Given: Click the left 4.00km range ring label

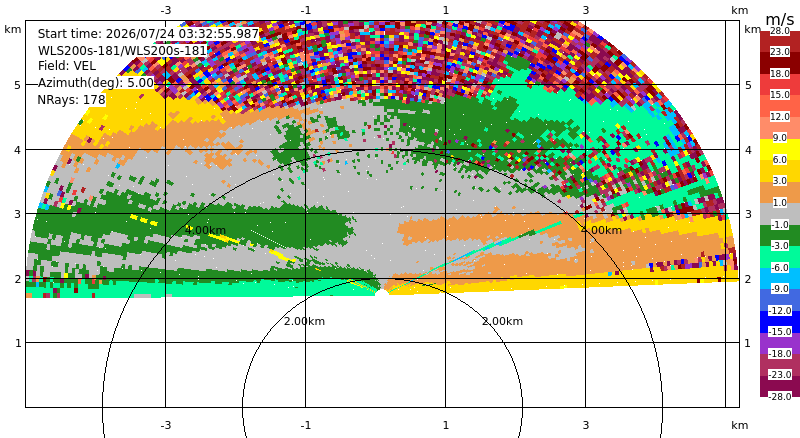Looking at the screenshot, I should (x=205, y=230).
